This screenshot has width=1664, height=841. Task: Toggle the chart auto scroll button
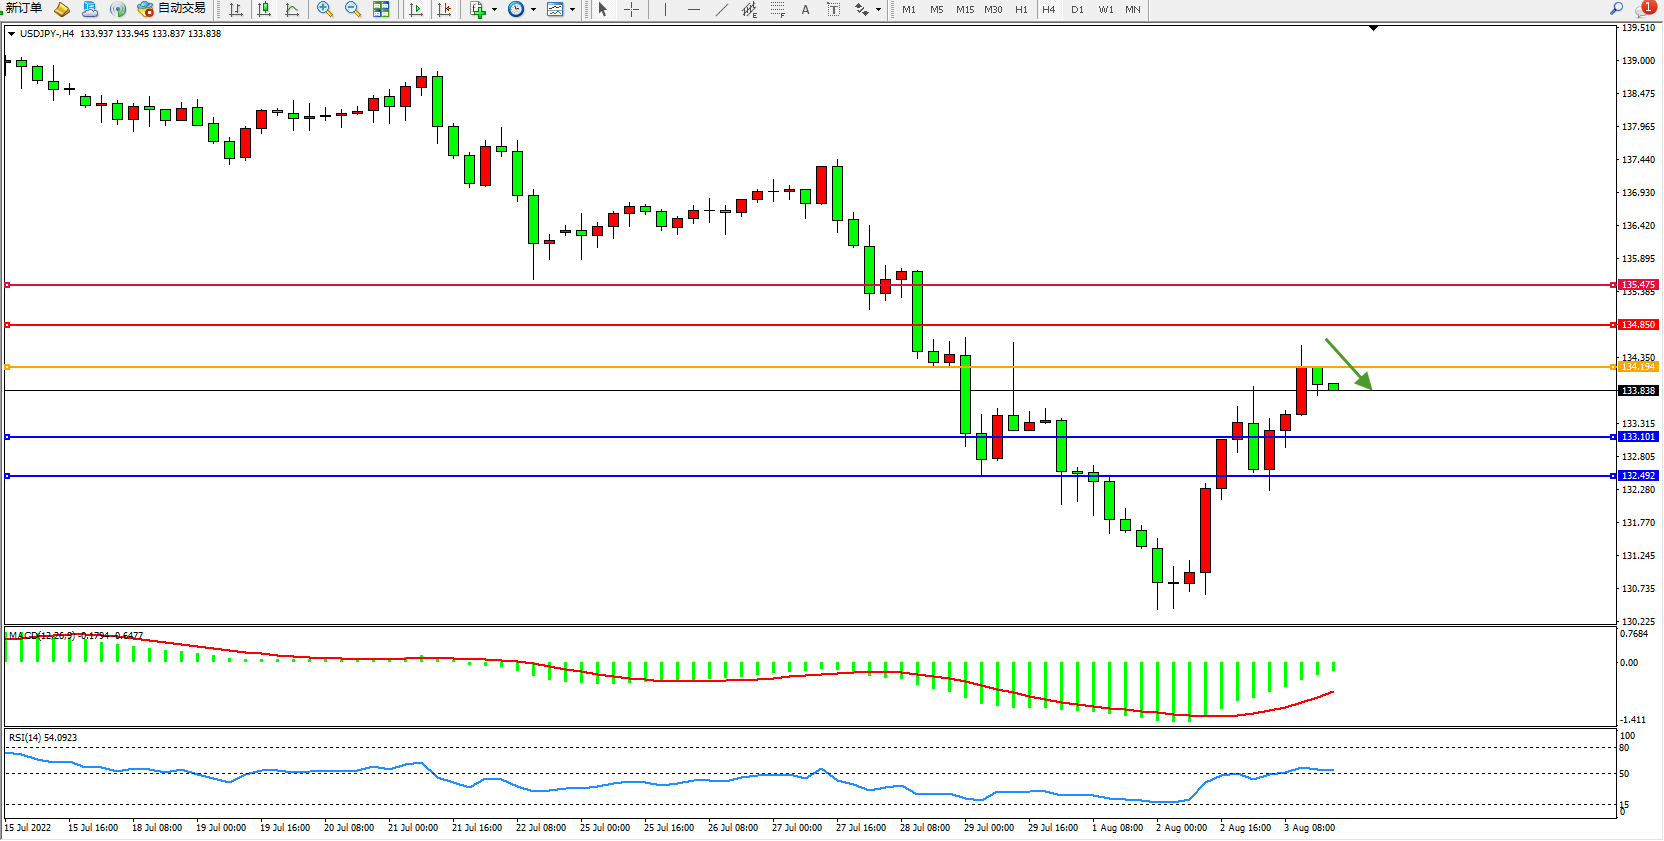pos(416,9)
